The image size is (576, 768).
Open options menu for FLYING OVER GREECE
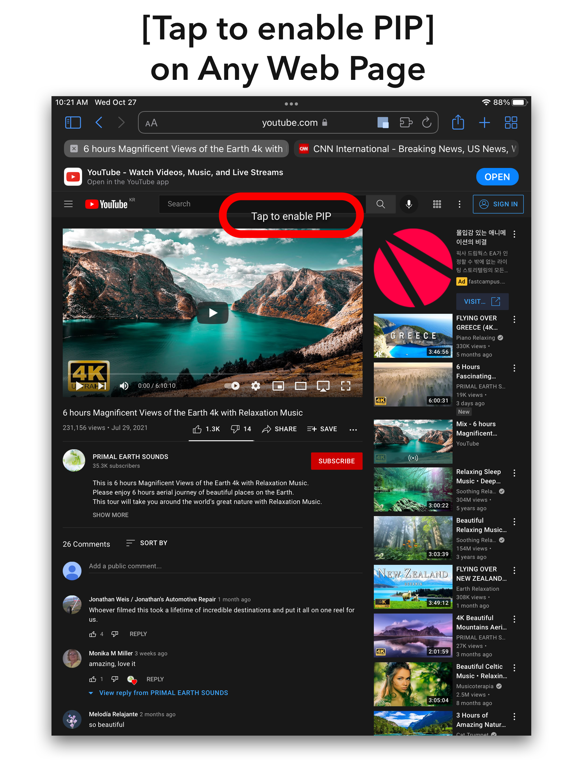(514, 319)
